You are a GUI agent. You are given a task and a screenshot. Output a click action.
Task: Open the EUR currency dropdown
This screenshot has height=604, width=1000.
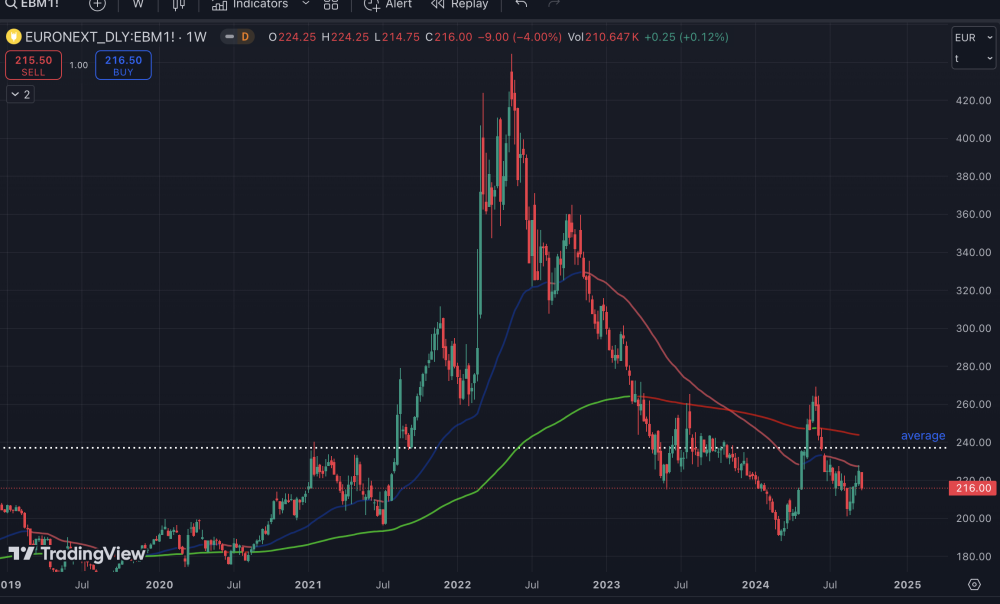973,38
